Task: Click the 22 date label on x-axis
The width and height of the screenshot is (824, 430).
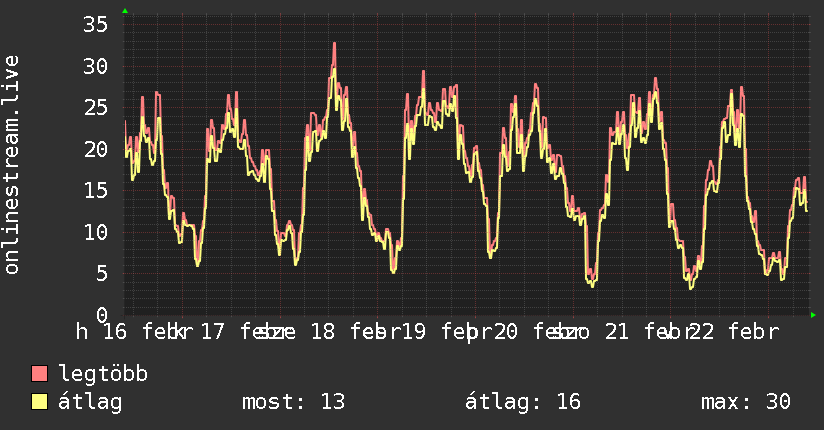Action: point(702,332)
